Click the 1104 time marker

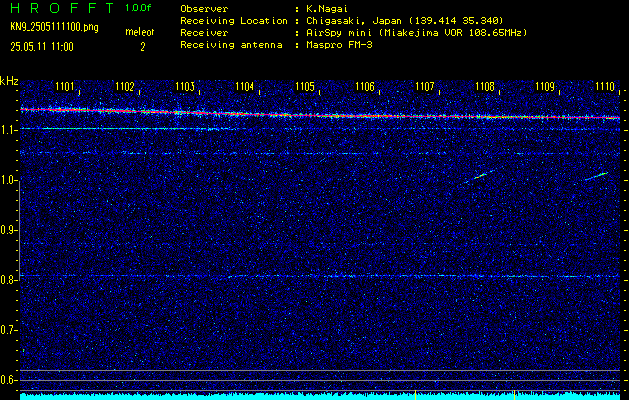[x=245, y=86]
